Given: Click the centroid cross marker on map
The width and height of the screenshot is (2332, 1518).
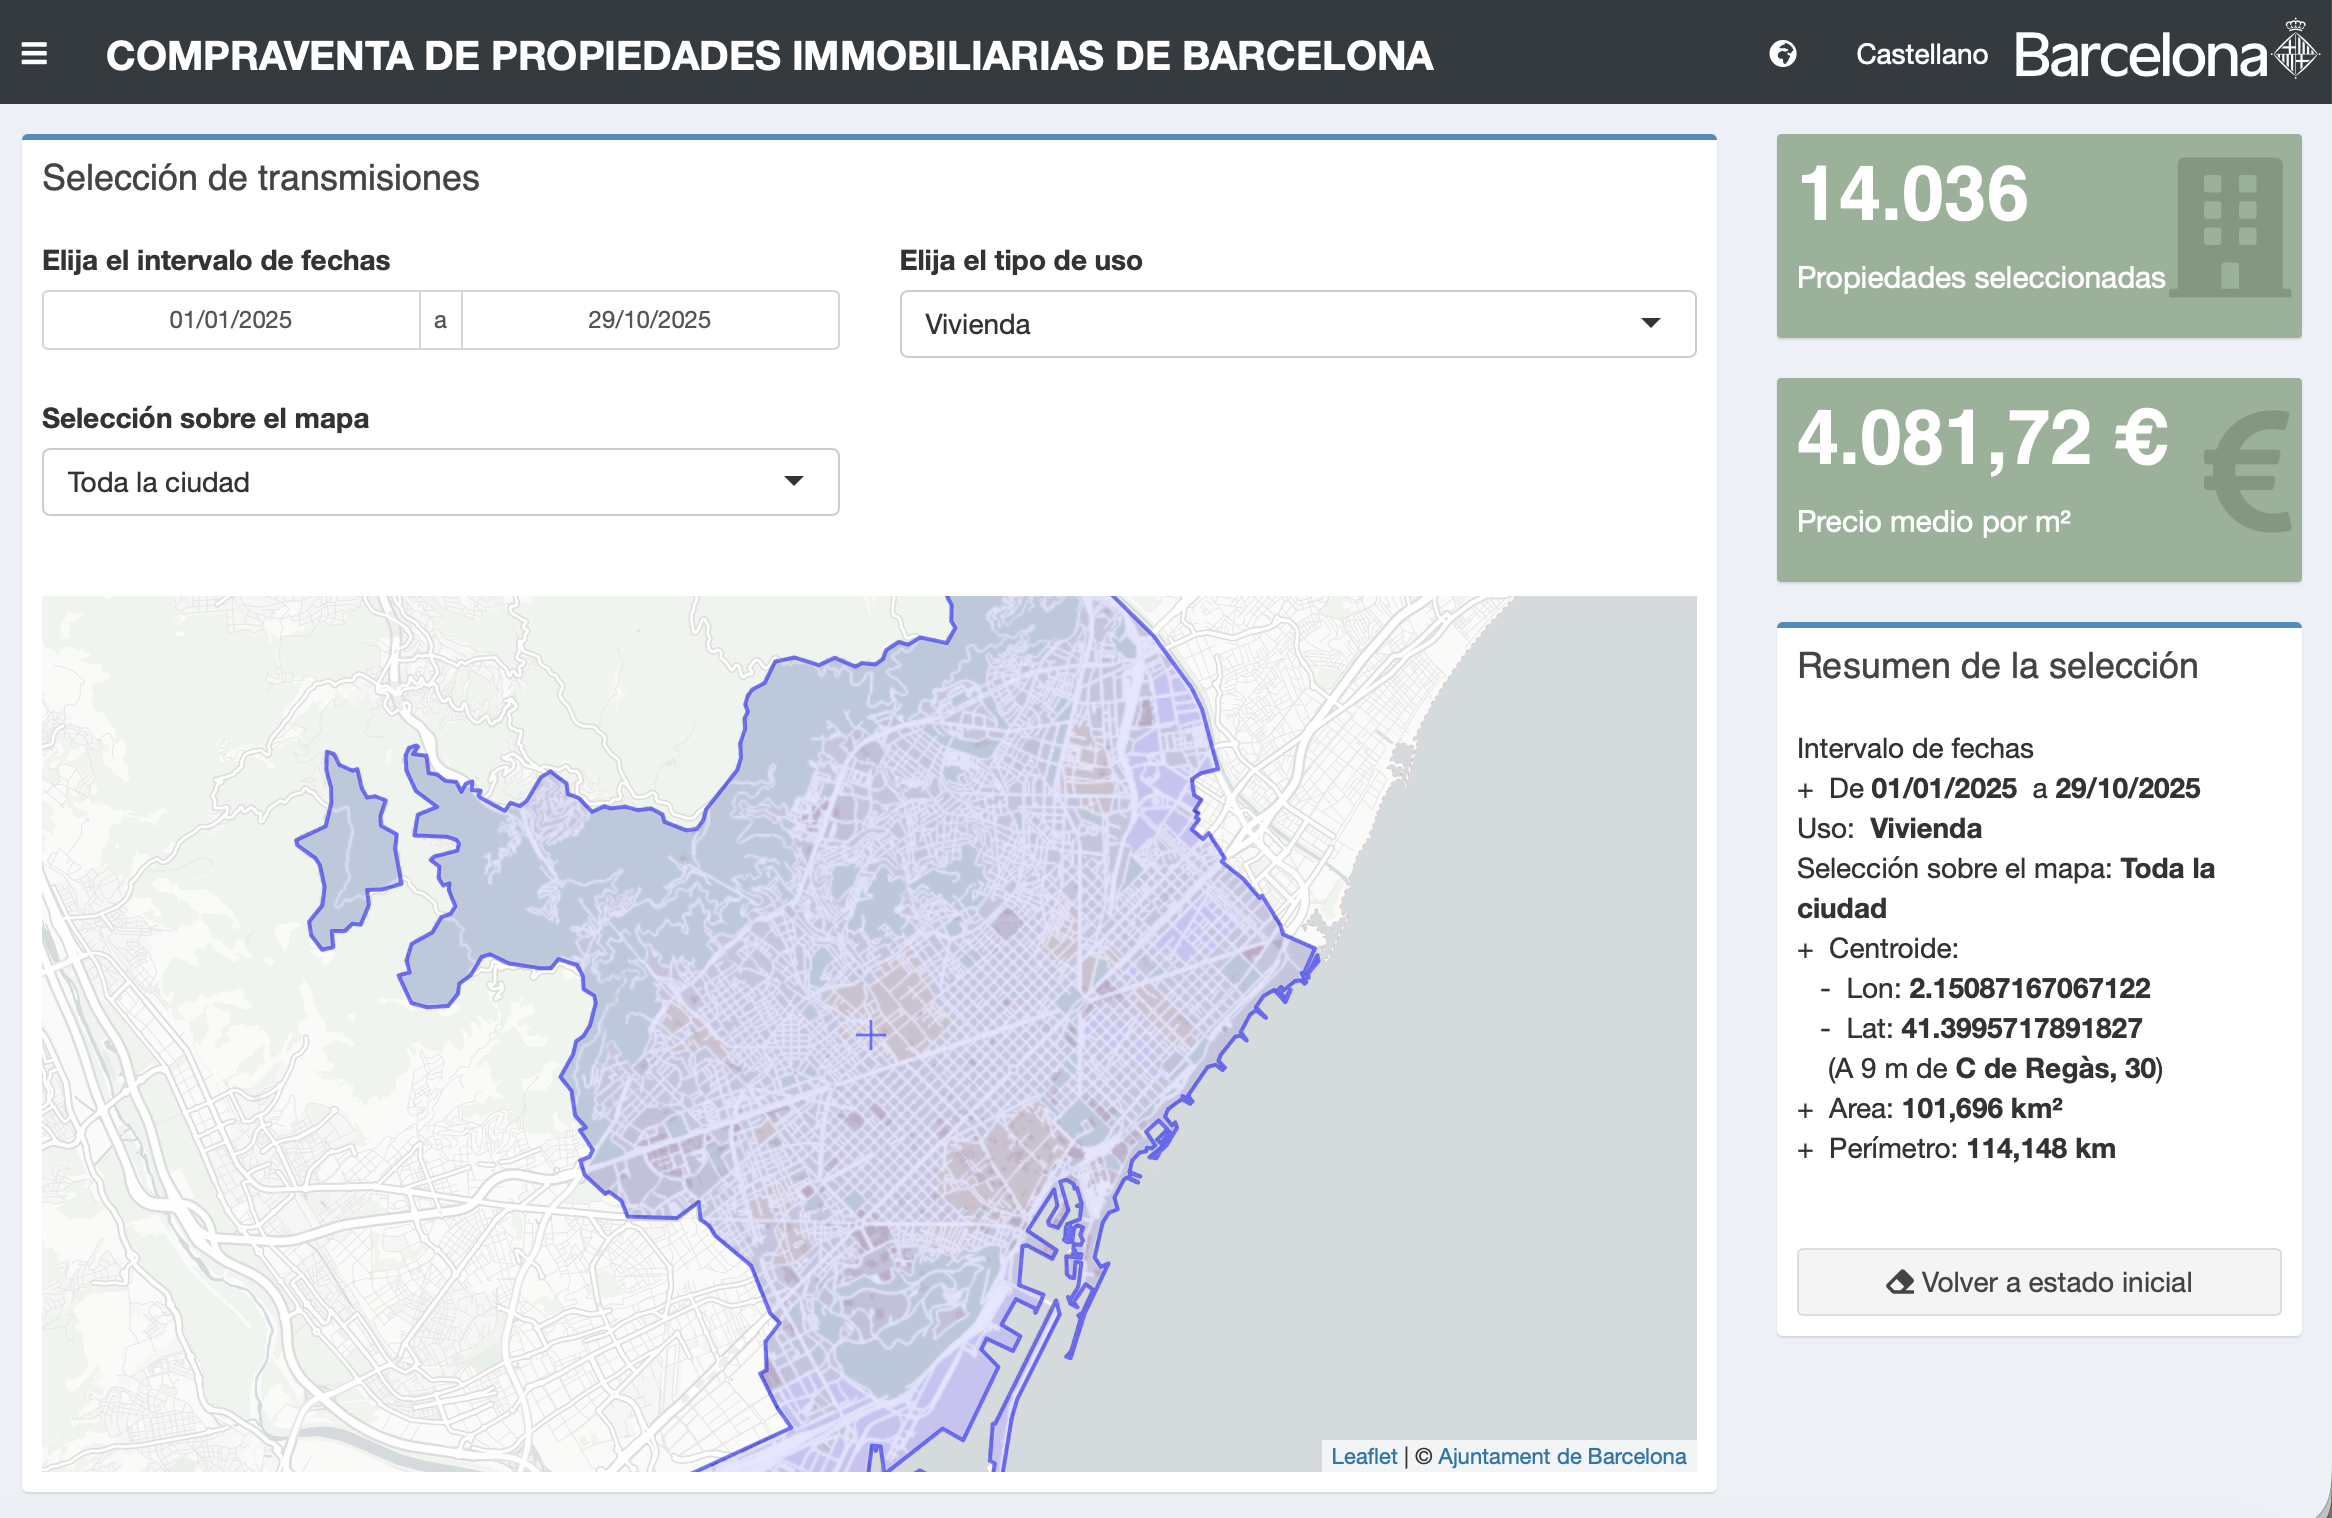Looking at the screenshot, I should click(x=871, y=1035).
